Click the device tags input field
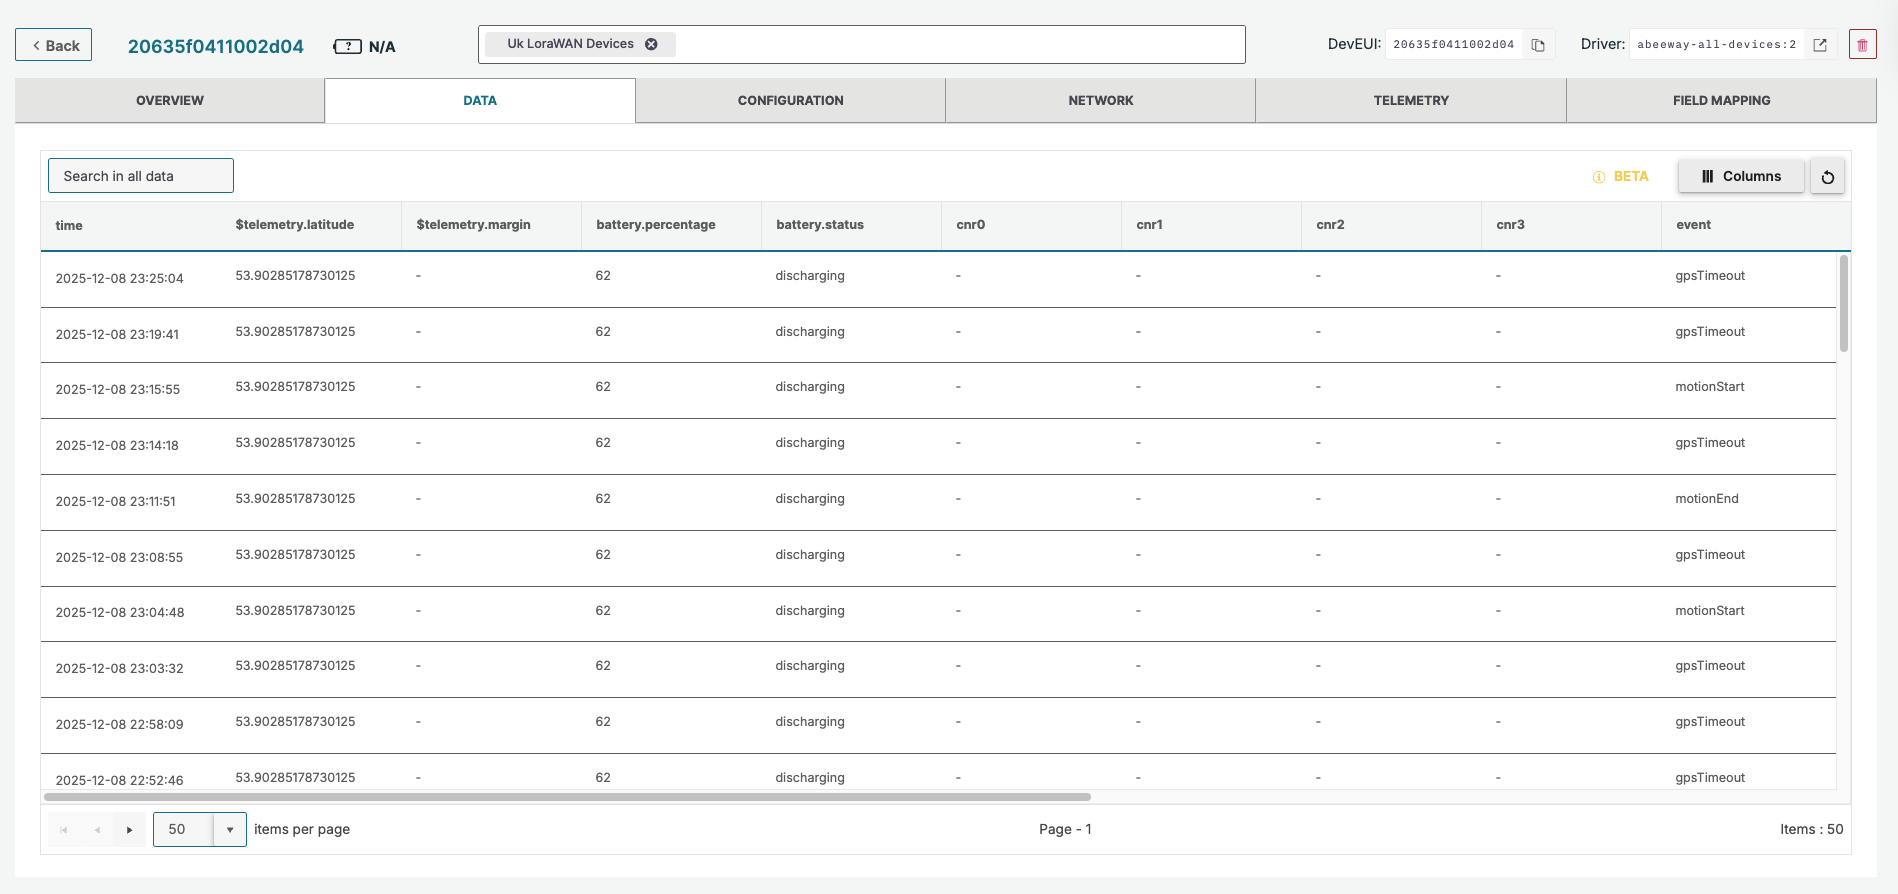Image resolution: width=1898 pixels, height=894 pixels. point(950,45)
